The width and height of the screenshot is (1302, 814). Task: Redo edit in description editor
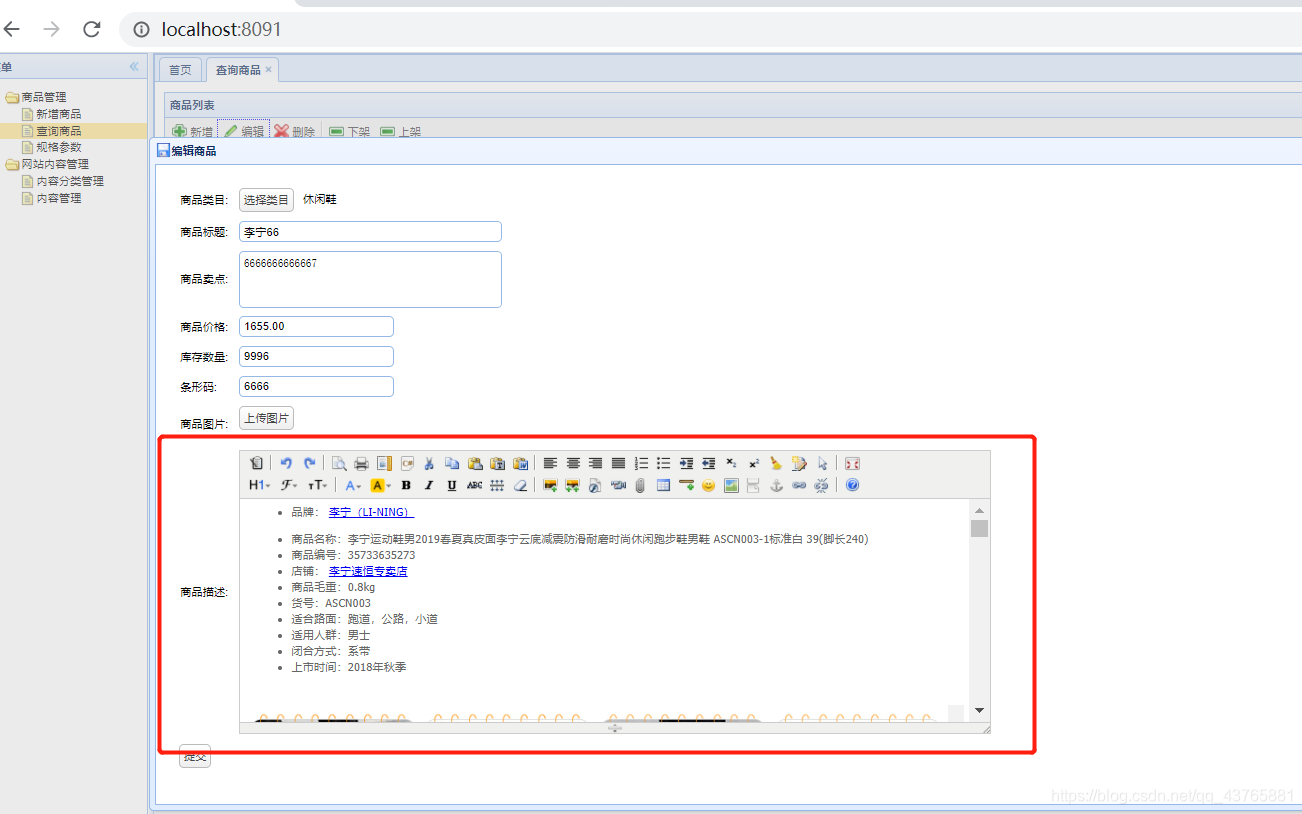click(x=310, y=463)
